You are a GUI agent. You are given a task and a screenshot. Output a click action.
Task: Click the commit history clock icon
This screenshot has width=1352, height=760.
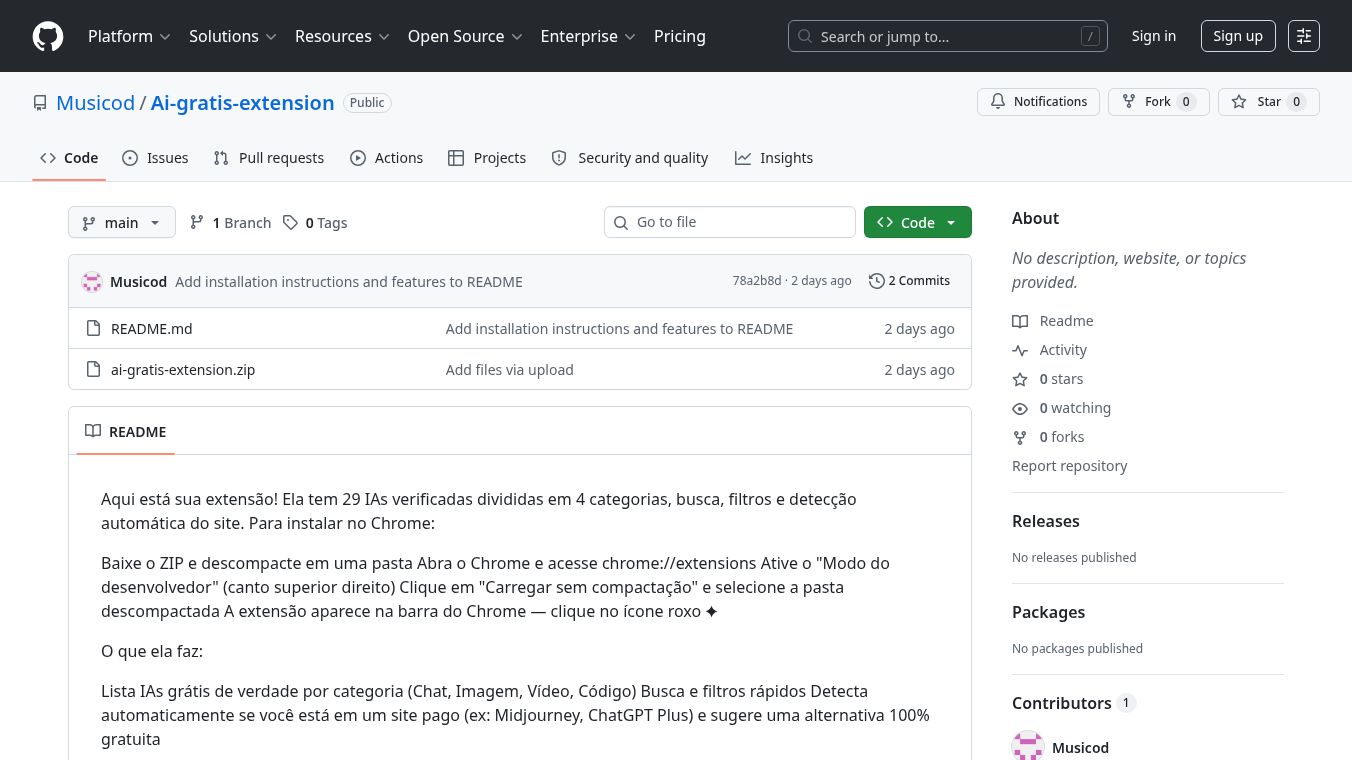[x=876, y=281]
